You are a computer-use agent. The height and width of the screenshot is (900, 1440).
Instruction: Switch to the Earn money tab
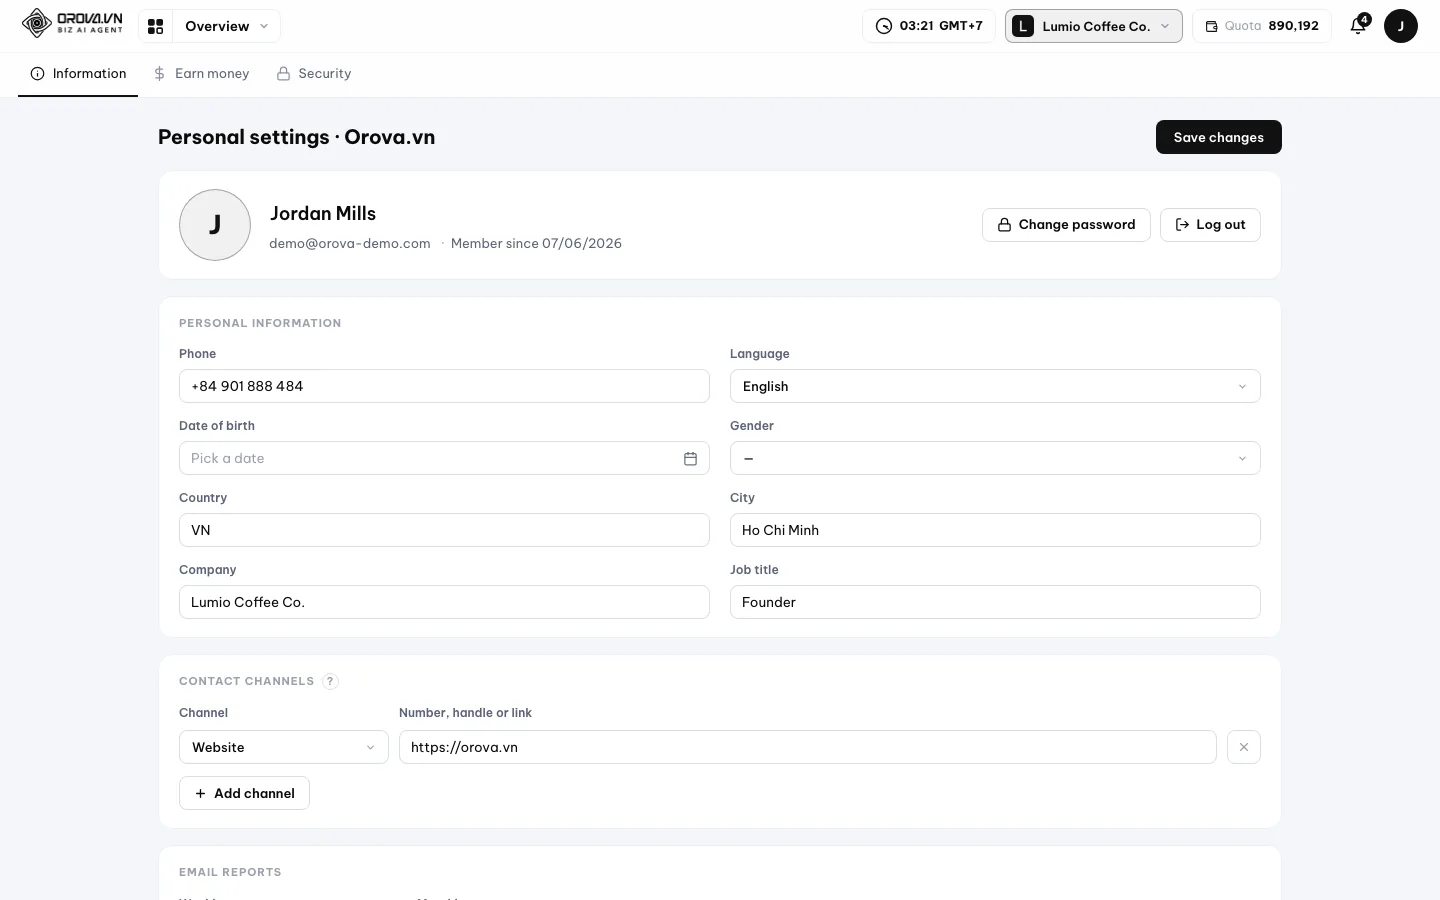(x=201, y=74)
